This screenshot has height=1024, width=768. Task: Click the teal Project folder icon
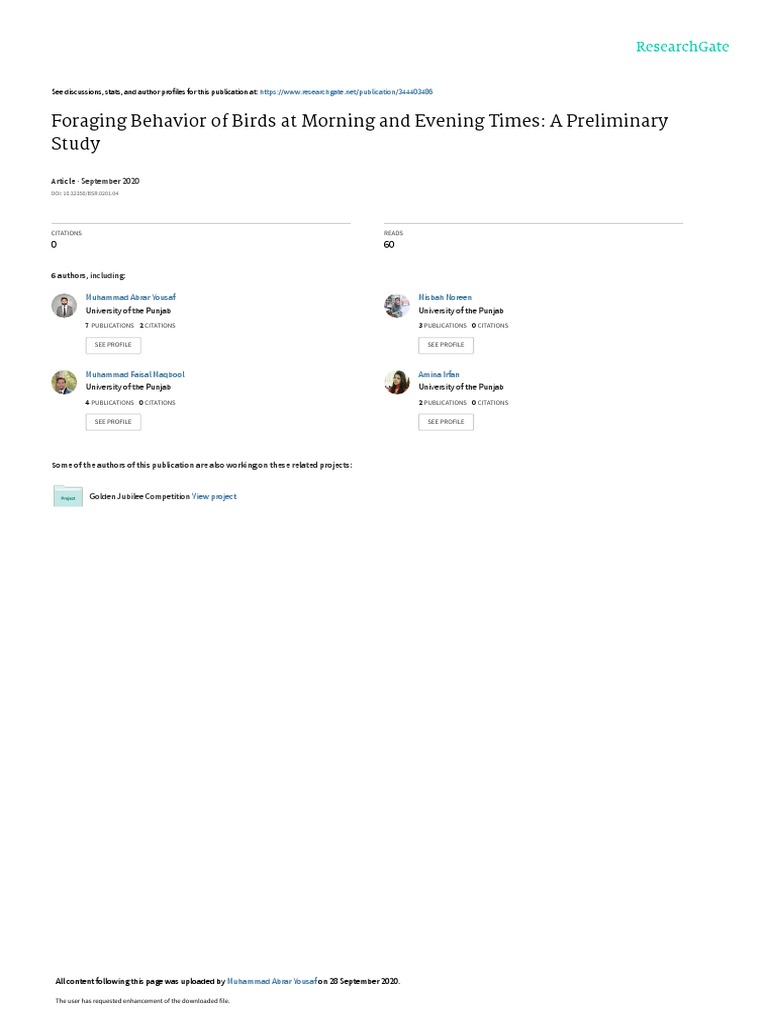(68, 496)
